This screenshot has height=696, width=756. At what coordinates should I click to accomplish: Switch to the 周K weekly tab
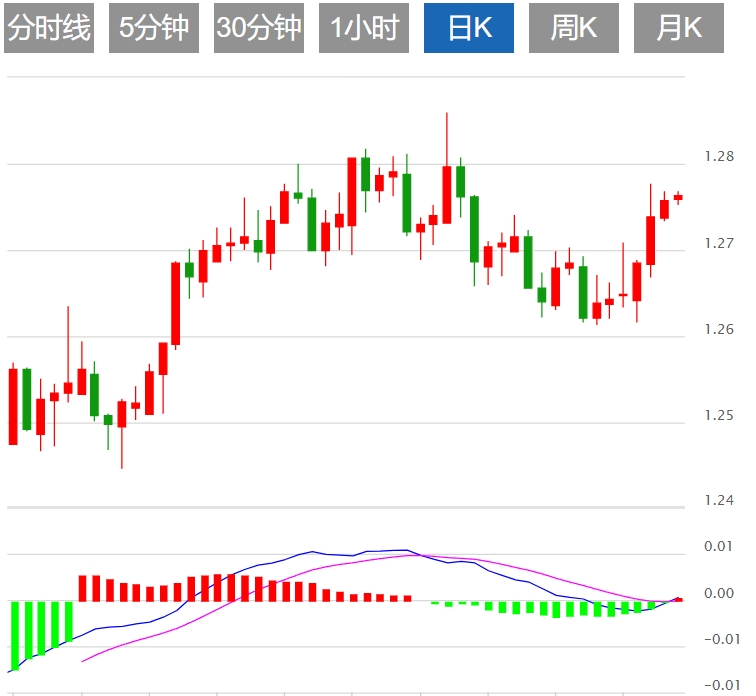(574, 28)
